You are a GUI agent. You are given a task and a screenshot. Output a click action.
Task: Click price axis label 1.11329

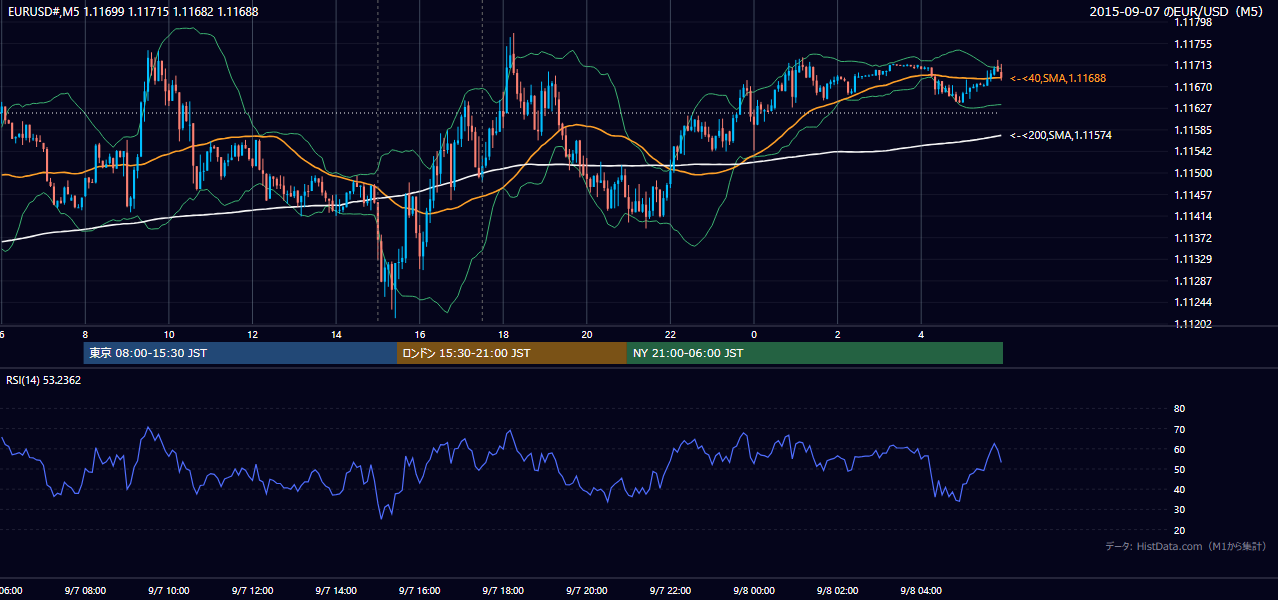click(1192, 259)
